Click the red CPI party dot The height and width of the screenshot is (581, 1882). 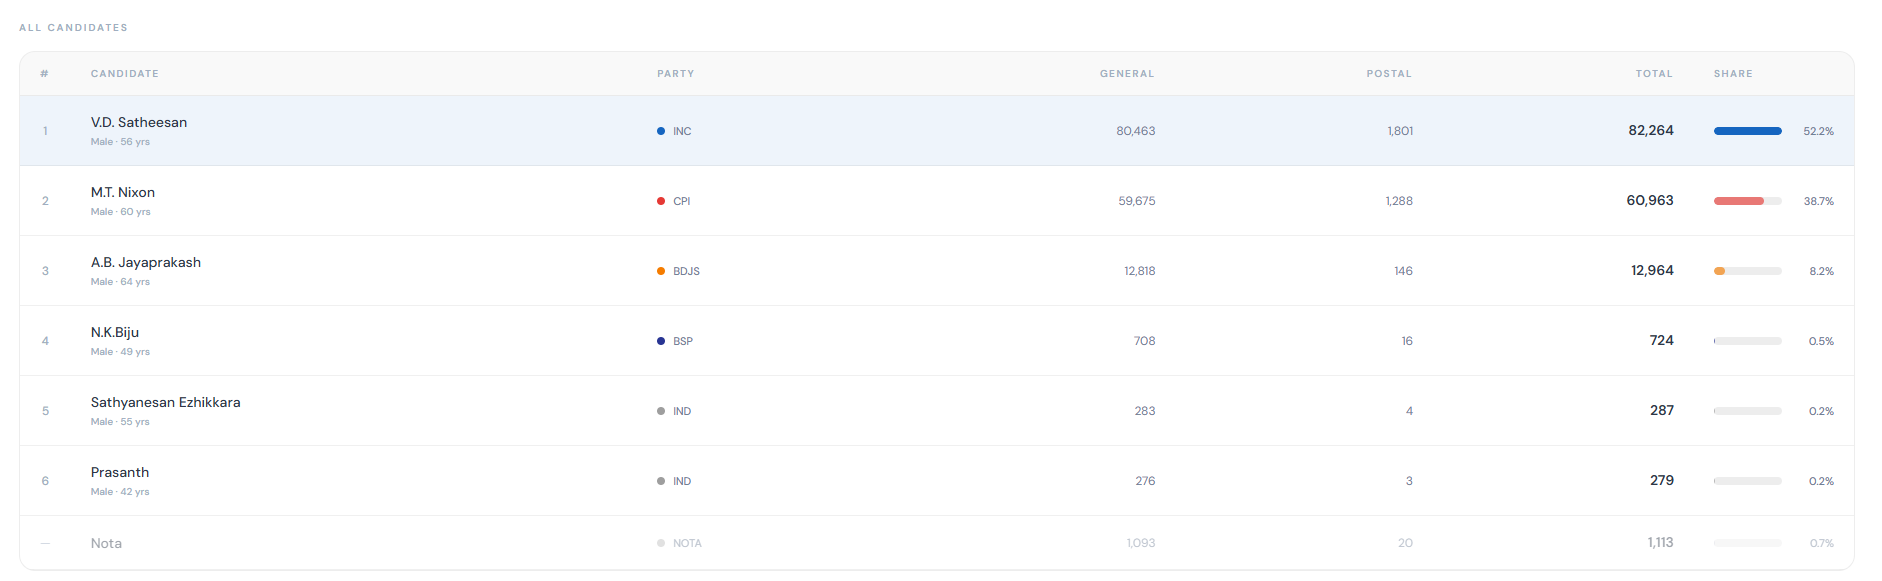pos(661,201)
